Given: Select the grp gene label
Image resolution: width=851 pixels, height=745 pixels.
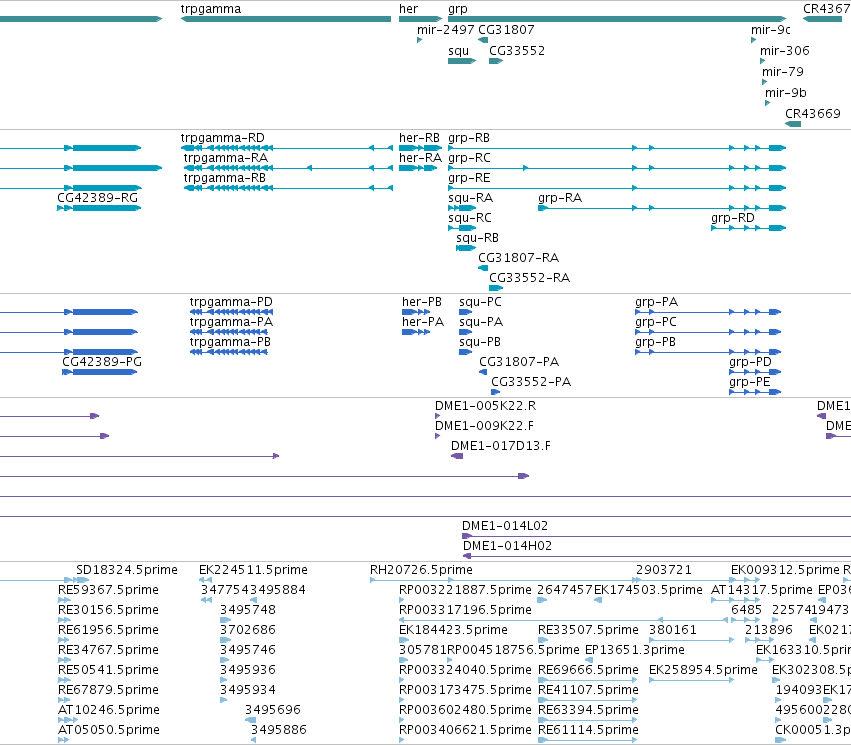Looking at the screenshot, I should (x=458, y=9).
